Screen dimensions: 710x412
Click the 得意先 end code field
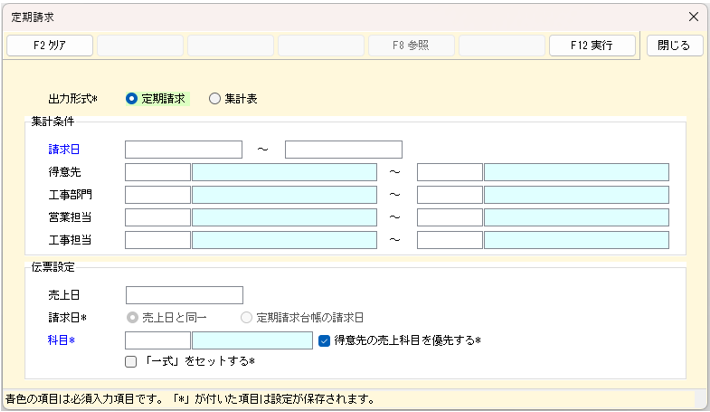point(450,172)
